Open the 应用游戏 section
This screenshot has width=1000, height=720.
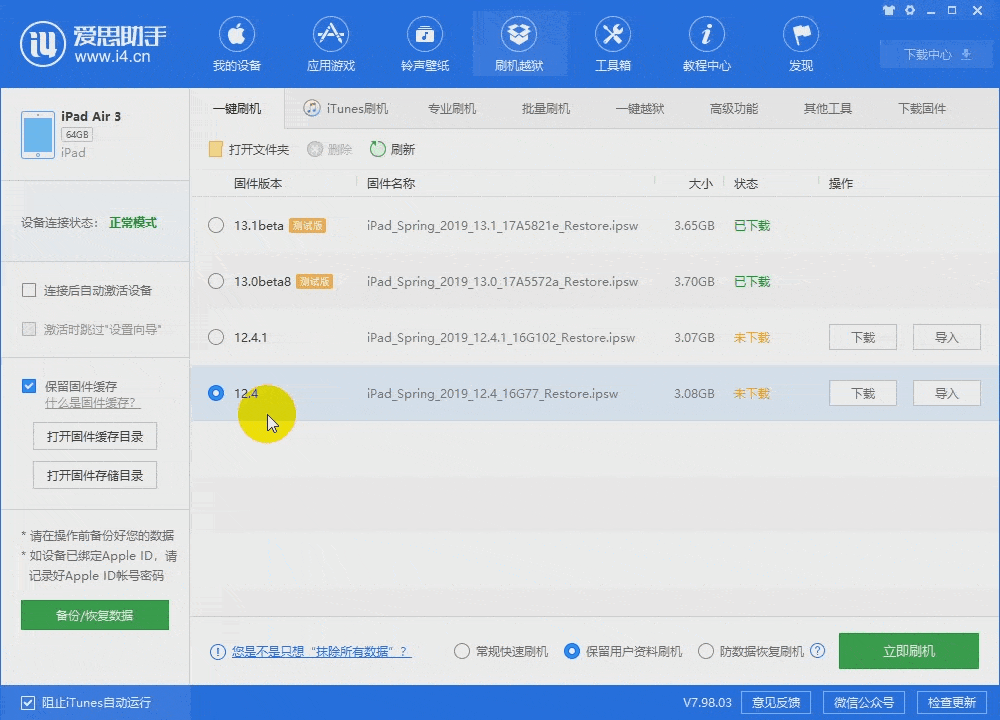(331, 45)
